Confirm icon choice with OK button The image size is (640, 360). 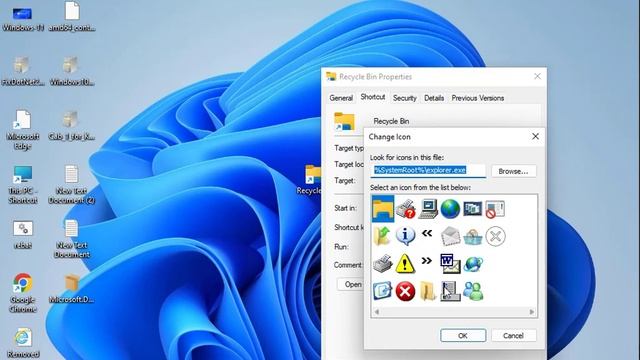(x=463, y=336)
